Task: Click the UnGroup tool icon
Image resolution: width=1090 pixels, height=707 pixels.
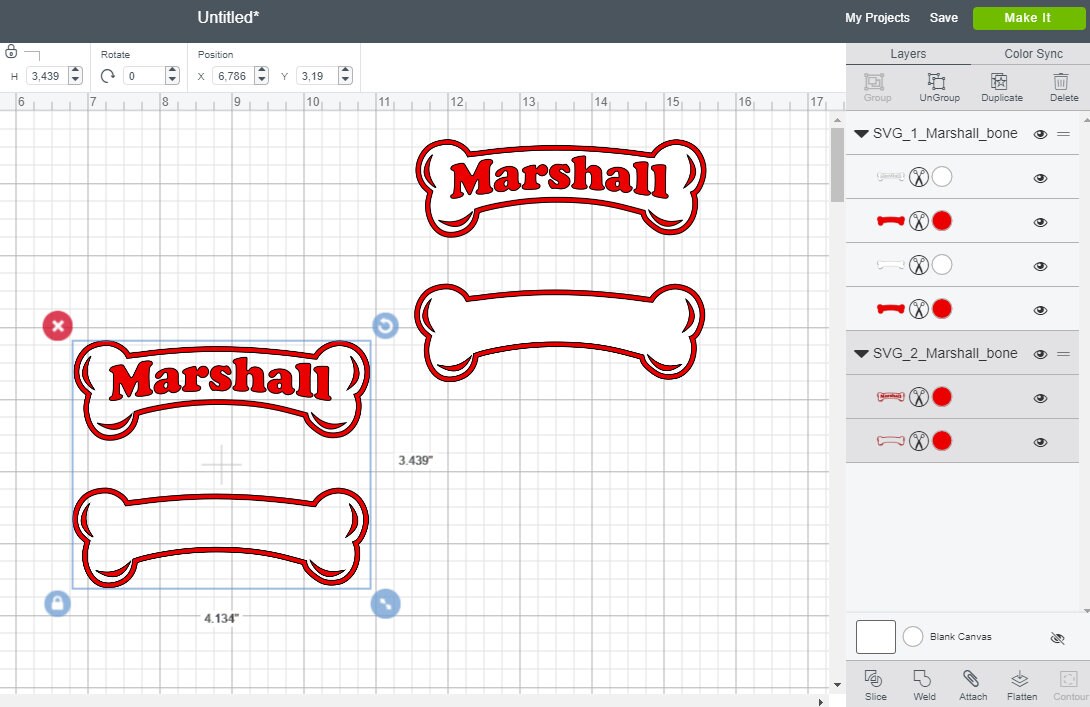Action: pos(936,81)
